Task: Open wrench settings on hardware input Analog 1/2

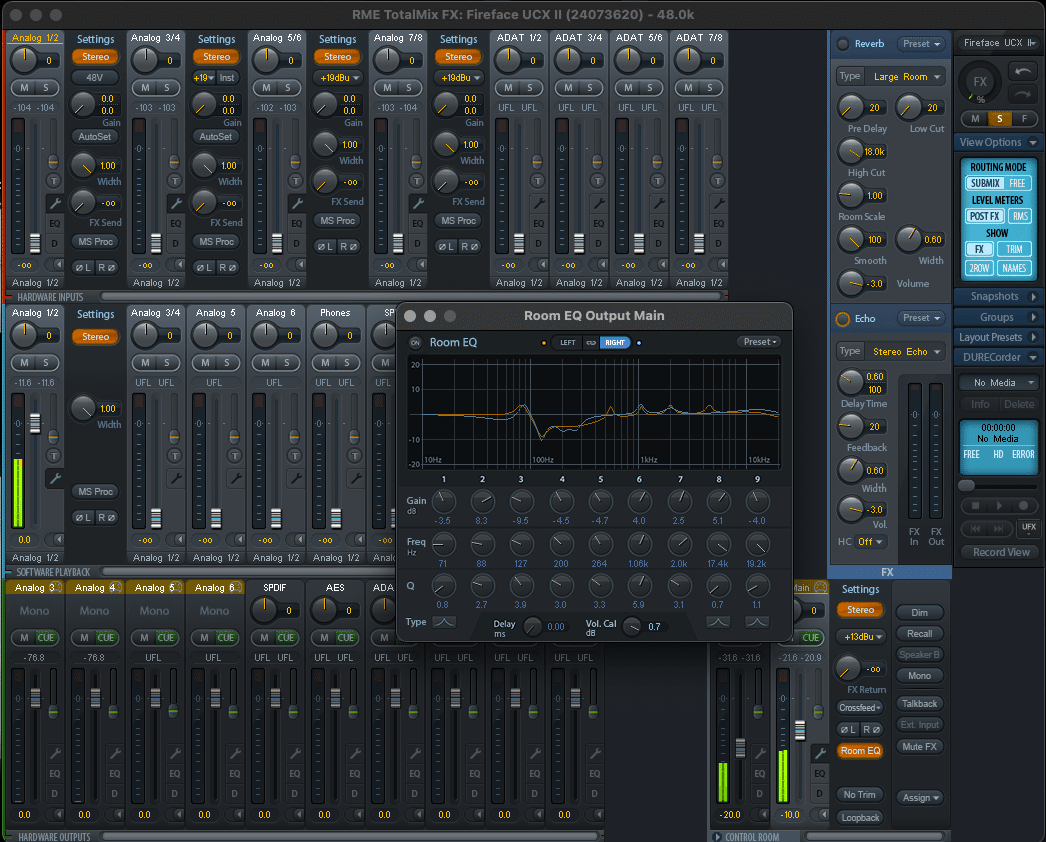Action: click(54, 203)
